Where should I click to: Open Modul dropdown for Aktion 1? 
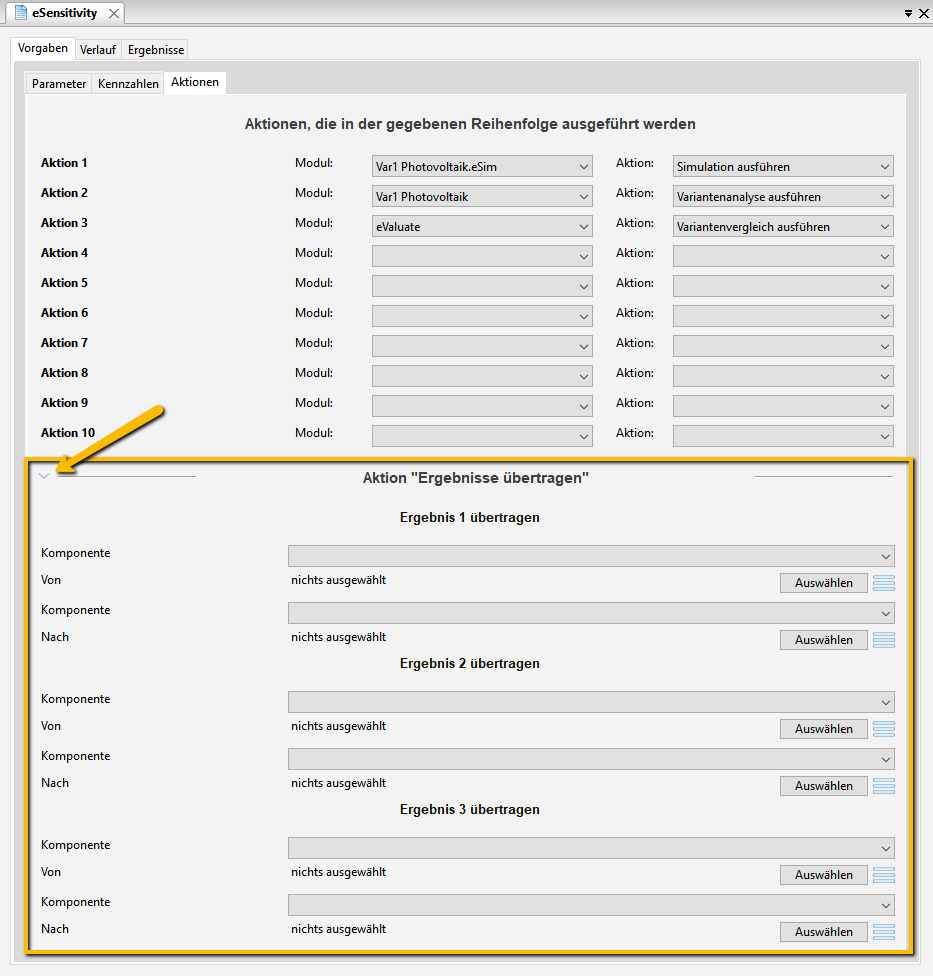coord(482,167)
